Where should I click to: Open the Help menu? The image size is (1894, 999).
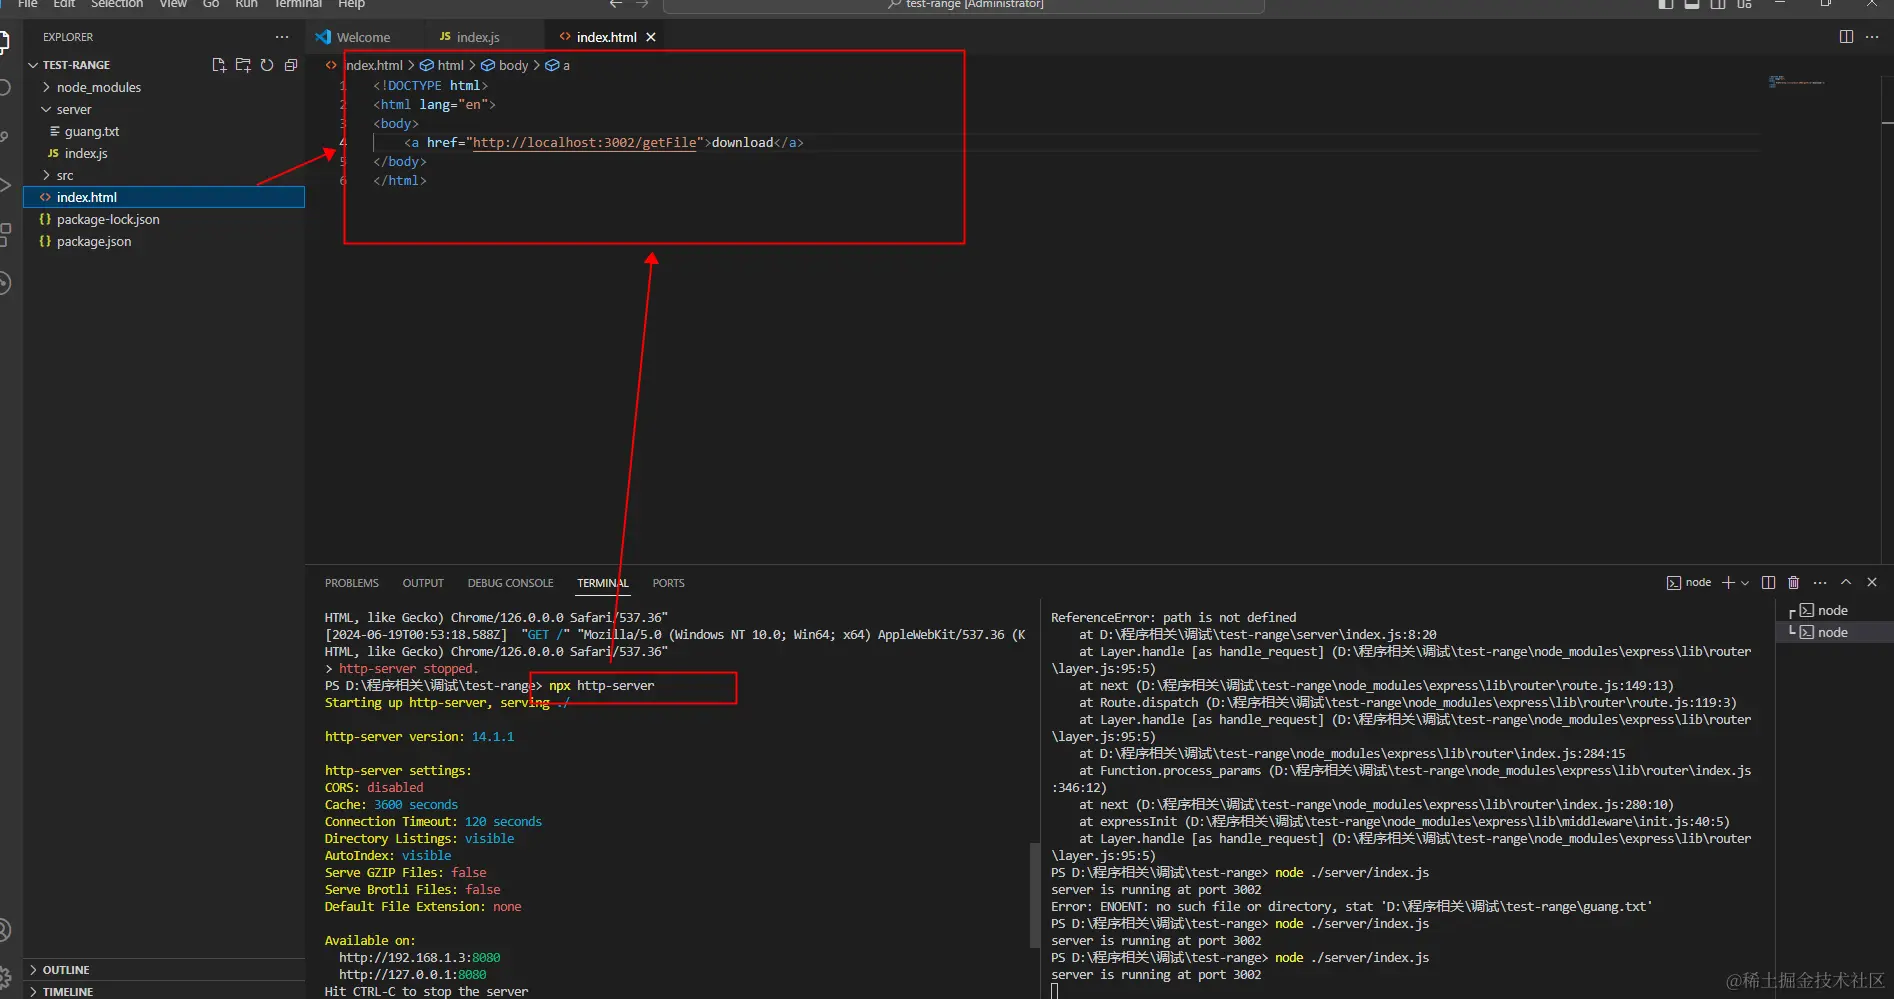tap(351, 4)
